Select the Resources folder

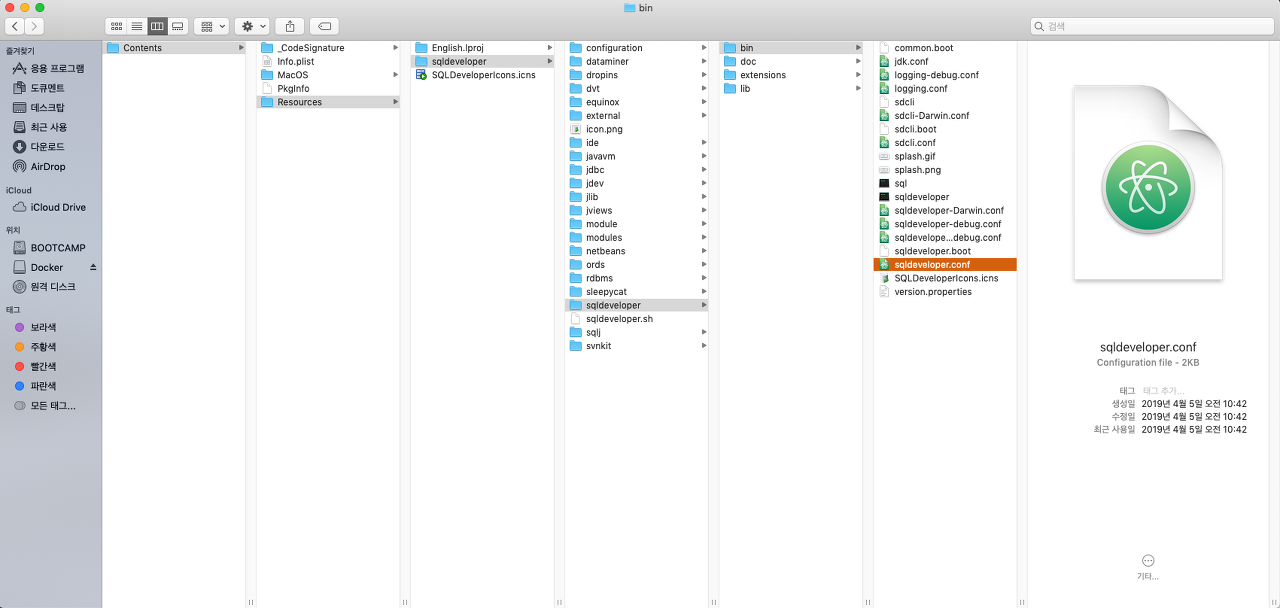pos(328,102)
